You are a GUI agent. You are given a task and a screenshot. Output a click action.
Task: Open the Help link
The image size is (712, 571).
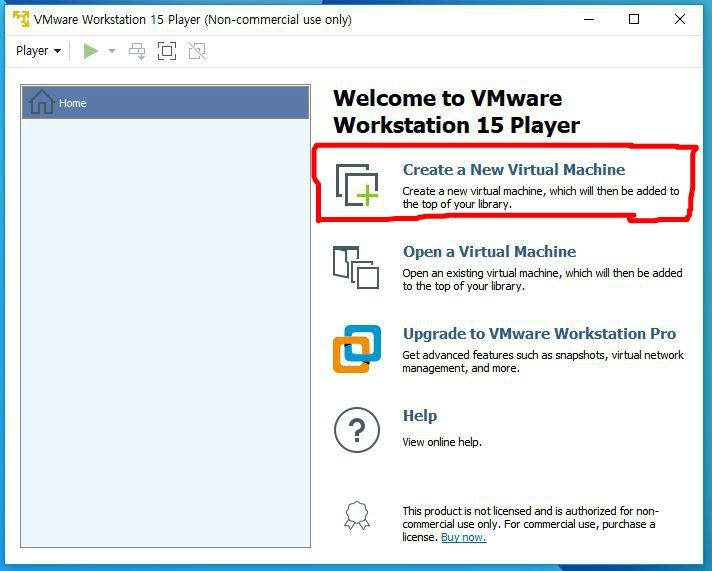[x=420, y=416]
